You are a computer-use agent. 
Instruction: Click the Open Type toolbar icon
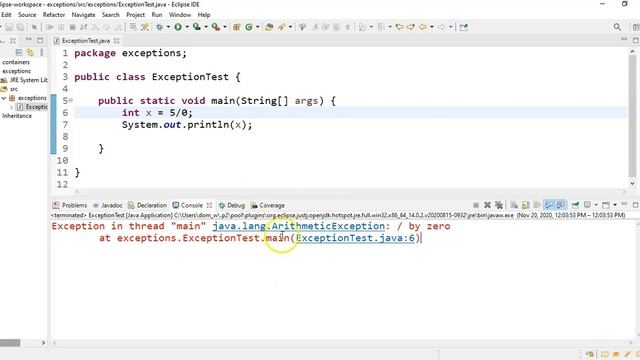coord(269,27)
